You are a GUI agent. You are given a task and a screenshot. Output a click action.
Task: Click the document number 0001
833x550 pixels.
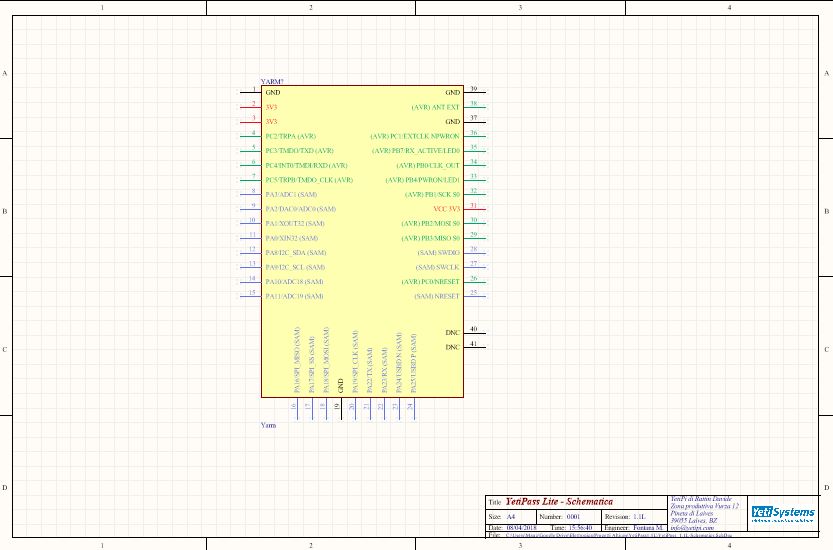pyautogui.click(x=573, y=517)
